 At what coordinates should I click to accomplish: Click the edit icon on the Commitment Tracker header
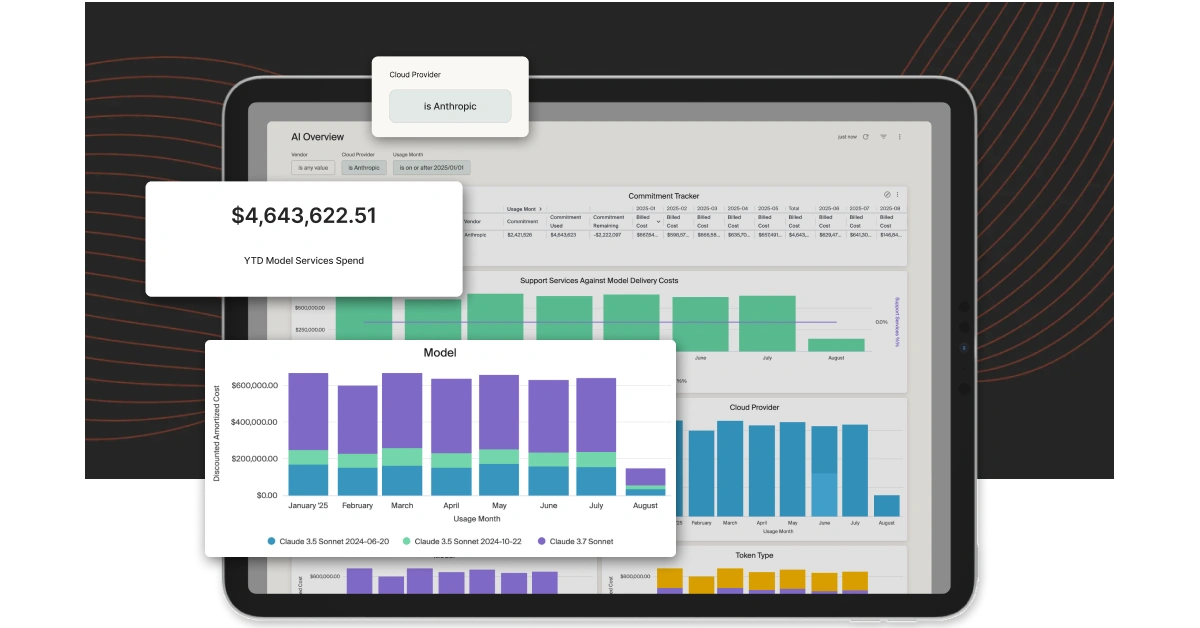[886, 196]
